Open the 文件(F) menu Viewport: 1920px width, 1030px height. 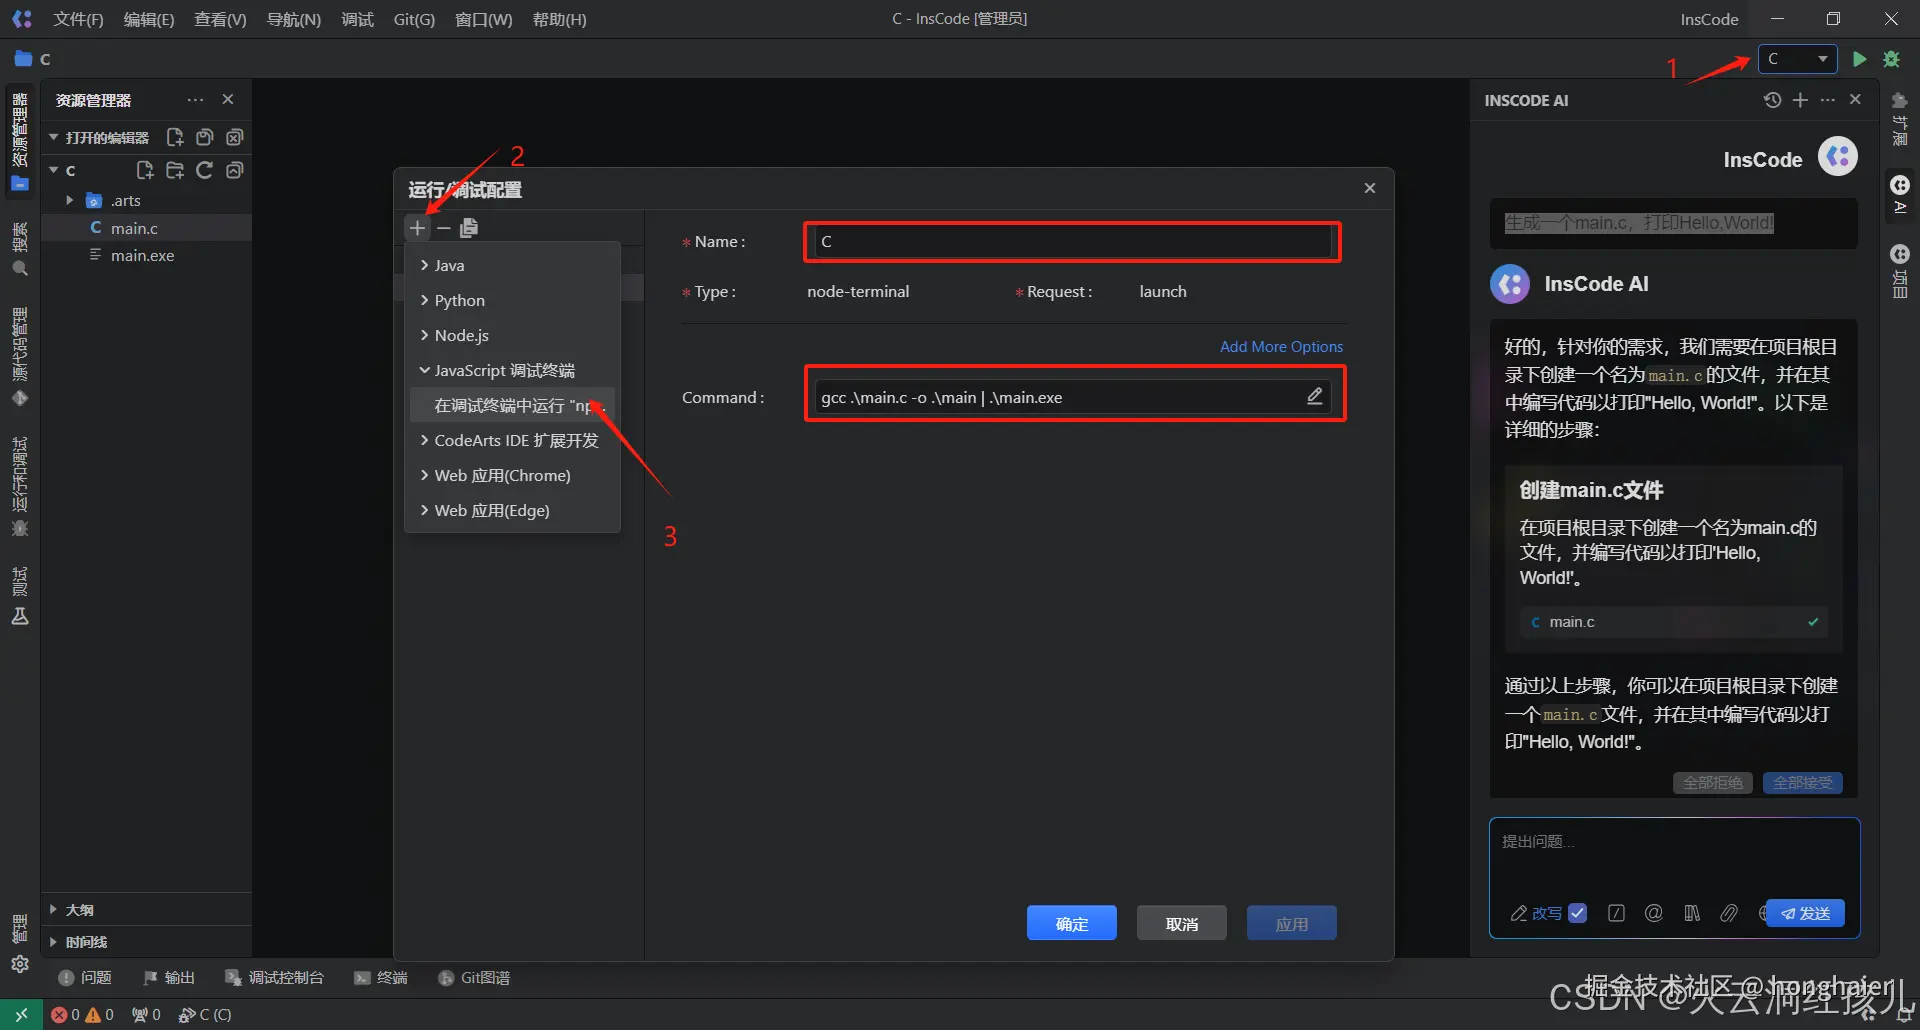pyautogui.click(x=78, y=19)
